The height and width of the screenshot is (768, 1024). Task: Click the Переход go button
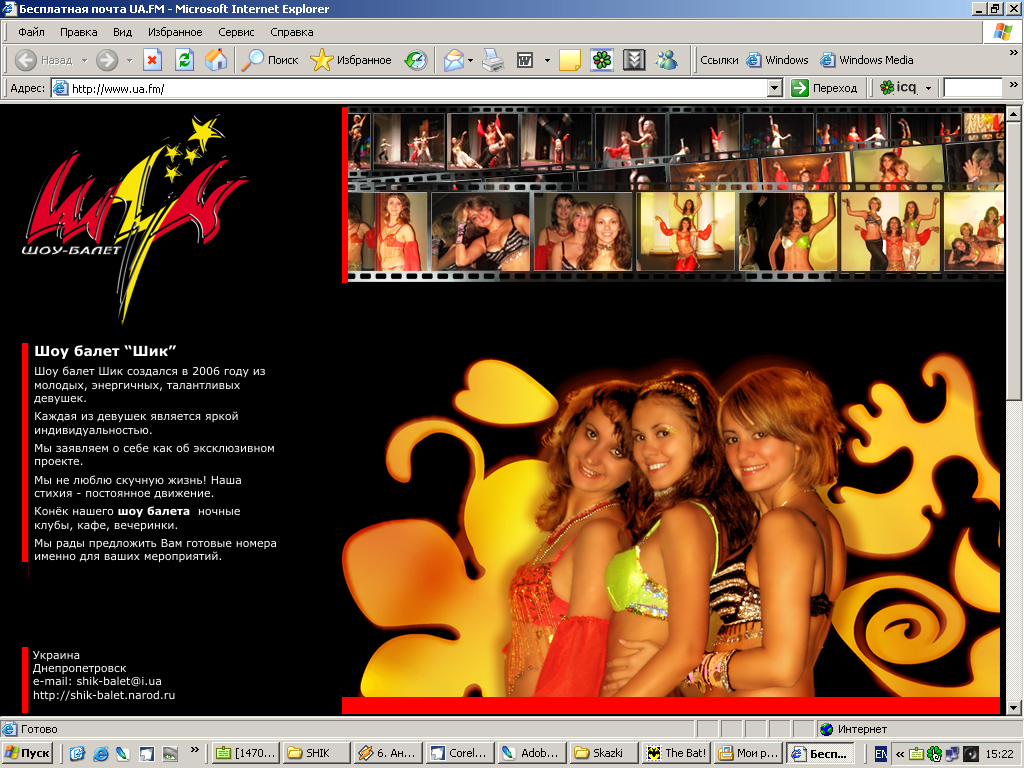tap(825, 88)
